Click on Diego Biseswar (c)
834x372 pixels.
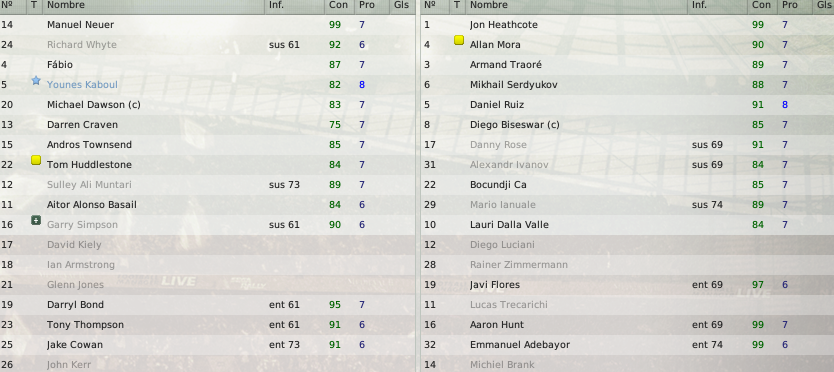point(515,125)
